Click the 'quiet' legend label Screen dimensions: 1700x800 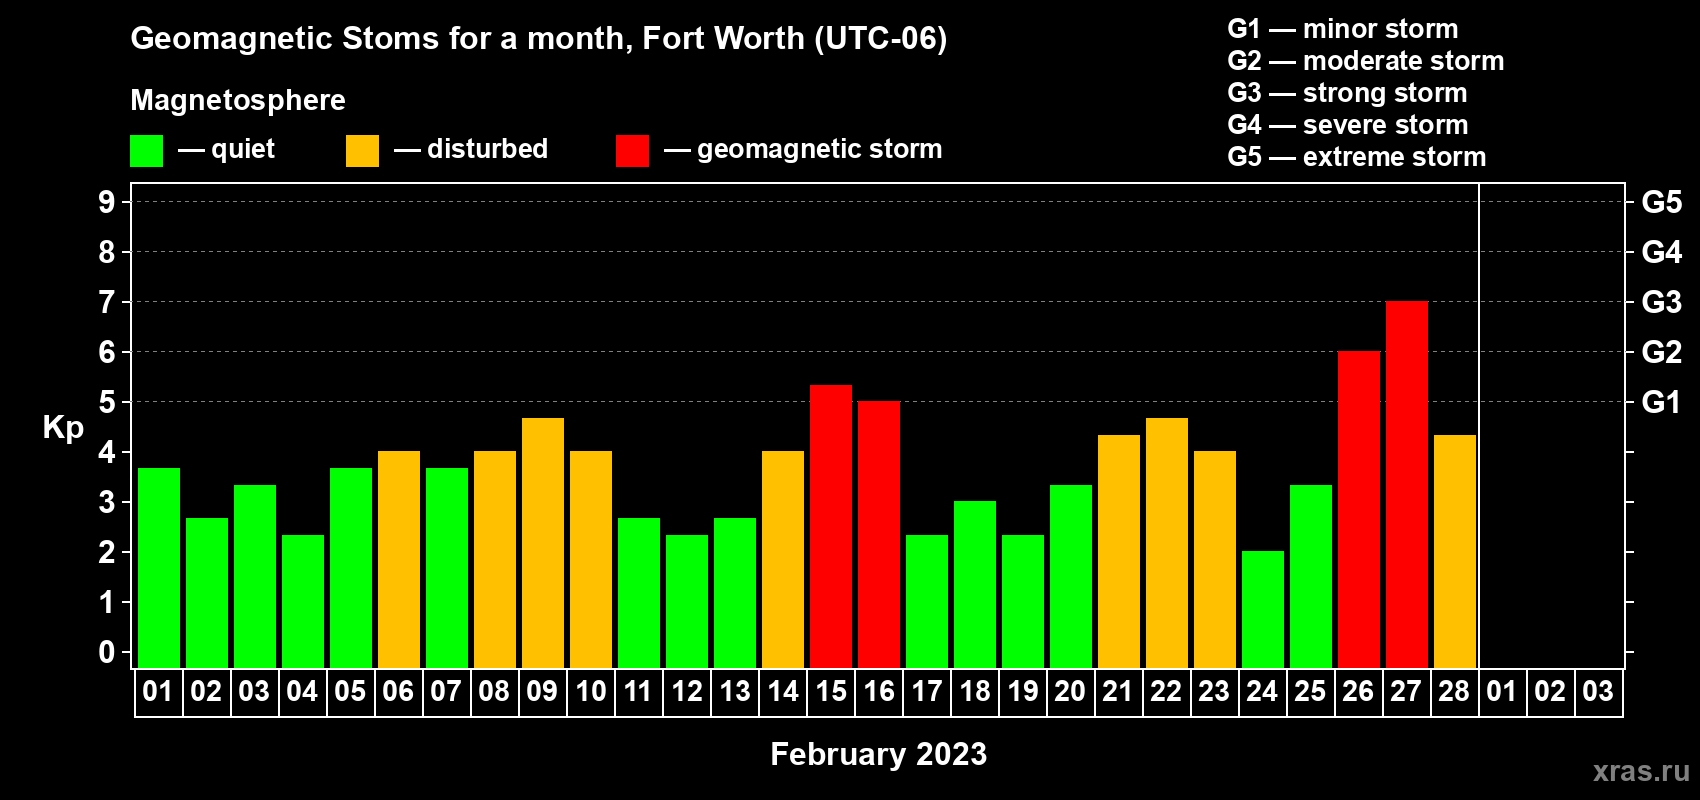point(243,149)
